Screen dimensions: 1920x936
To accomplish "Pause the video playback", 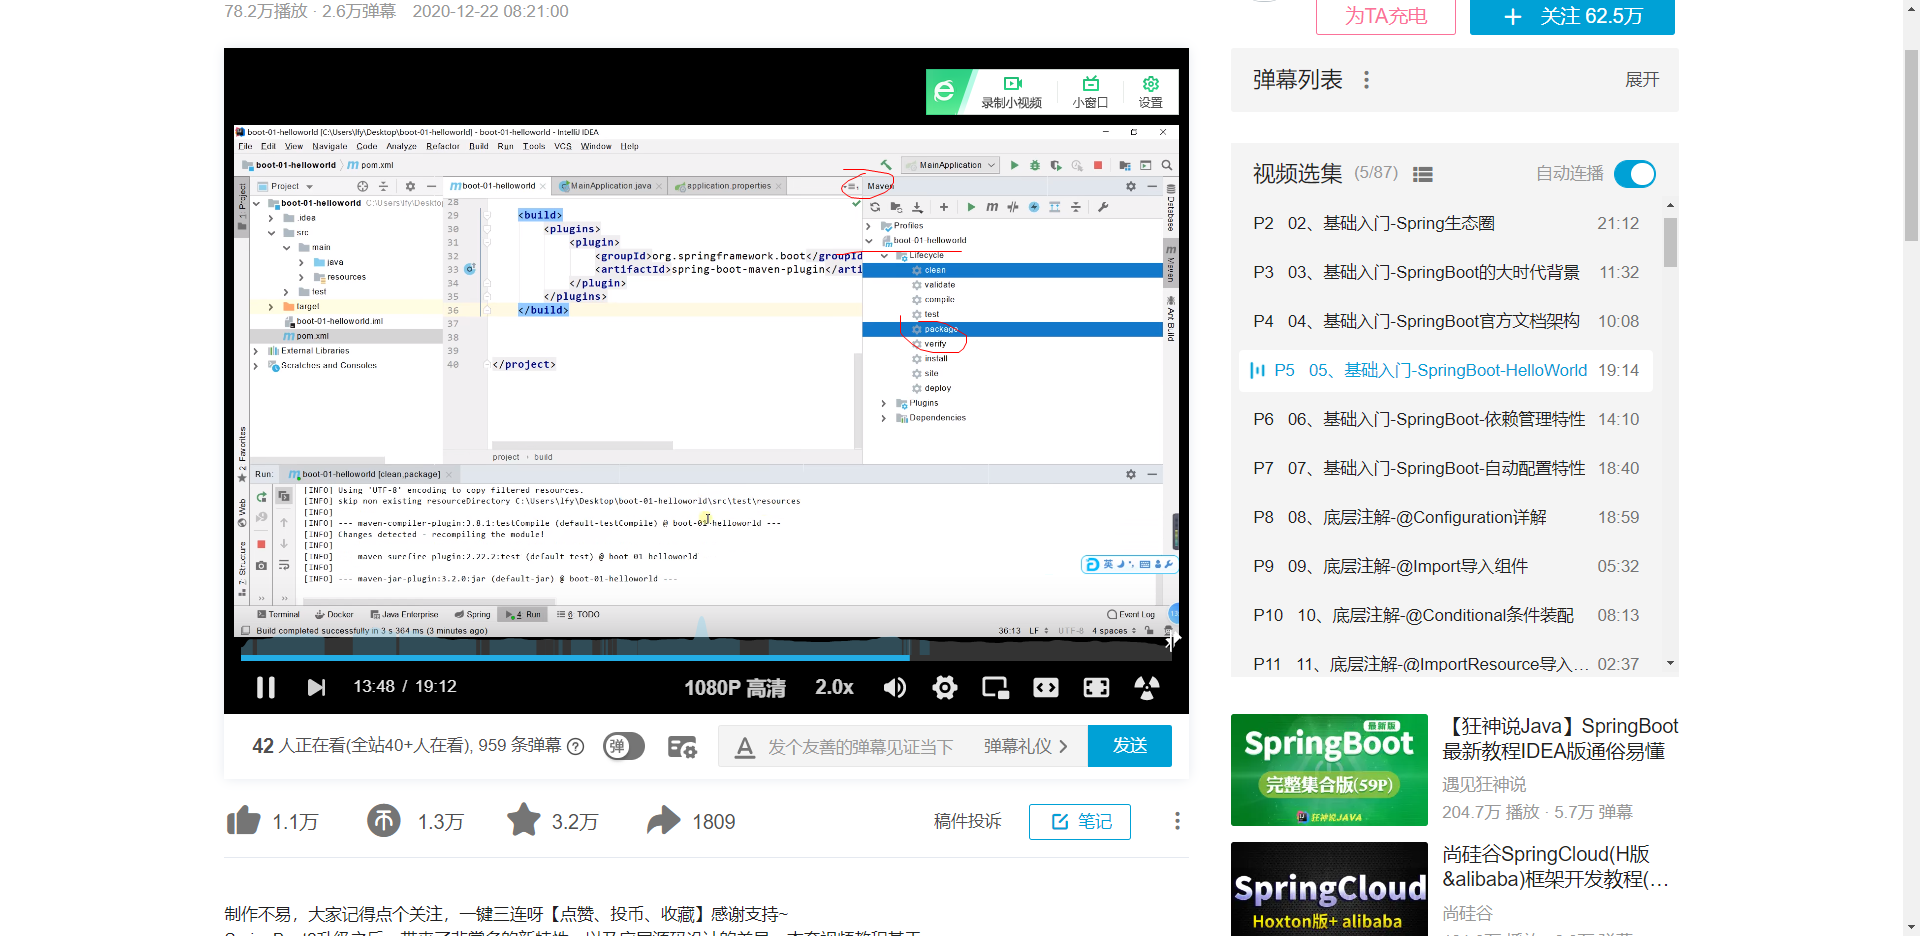I will pyautogui.click(x=265, y=687).
